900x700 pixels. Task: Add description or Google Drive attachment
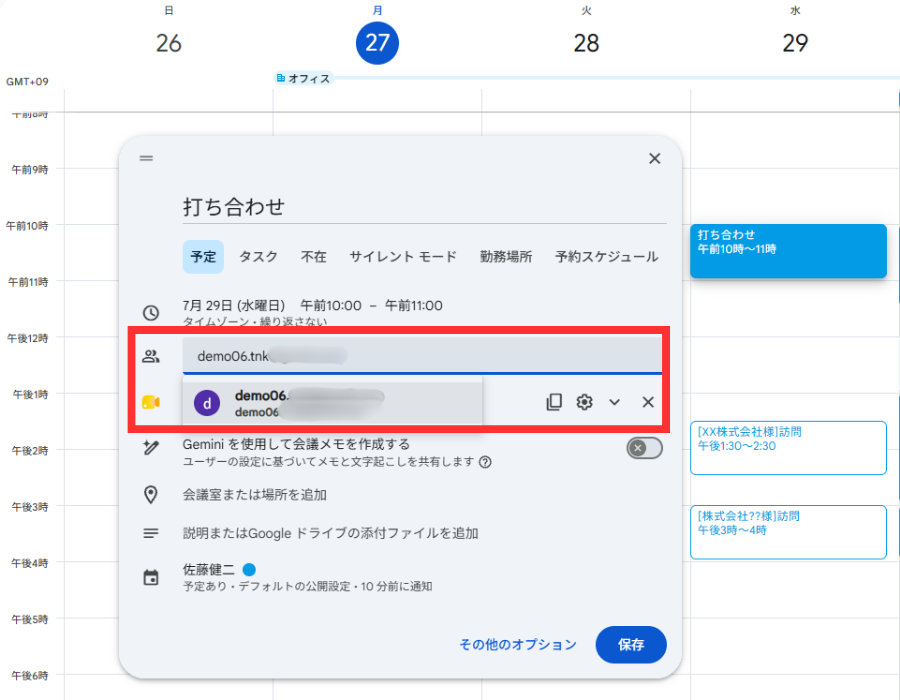[x=331, y=534]
